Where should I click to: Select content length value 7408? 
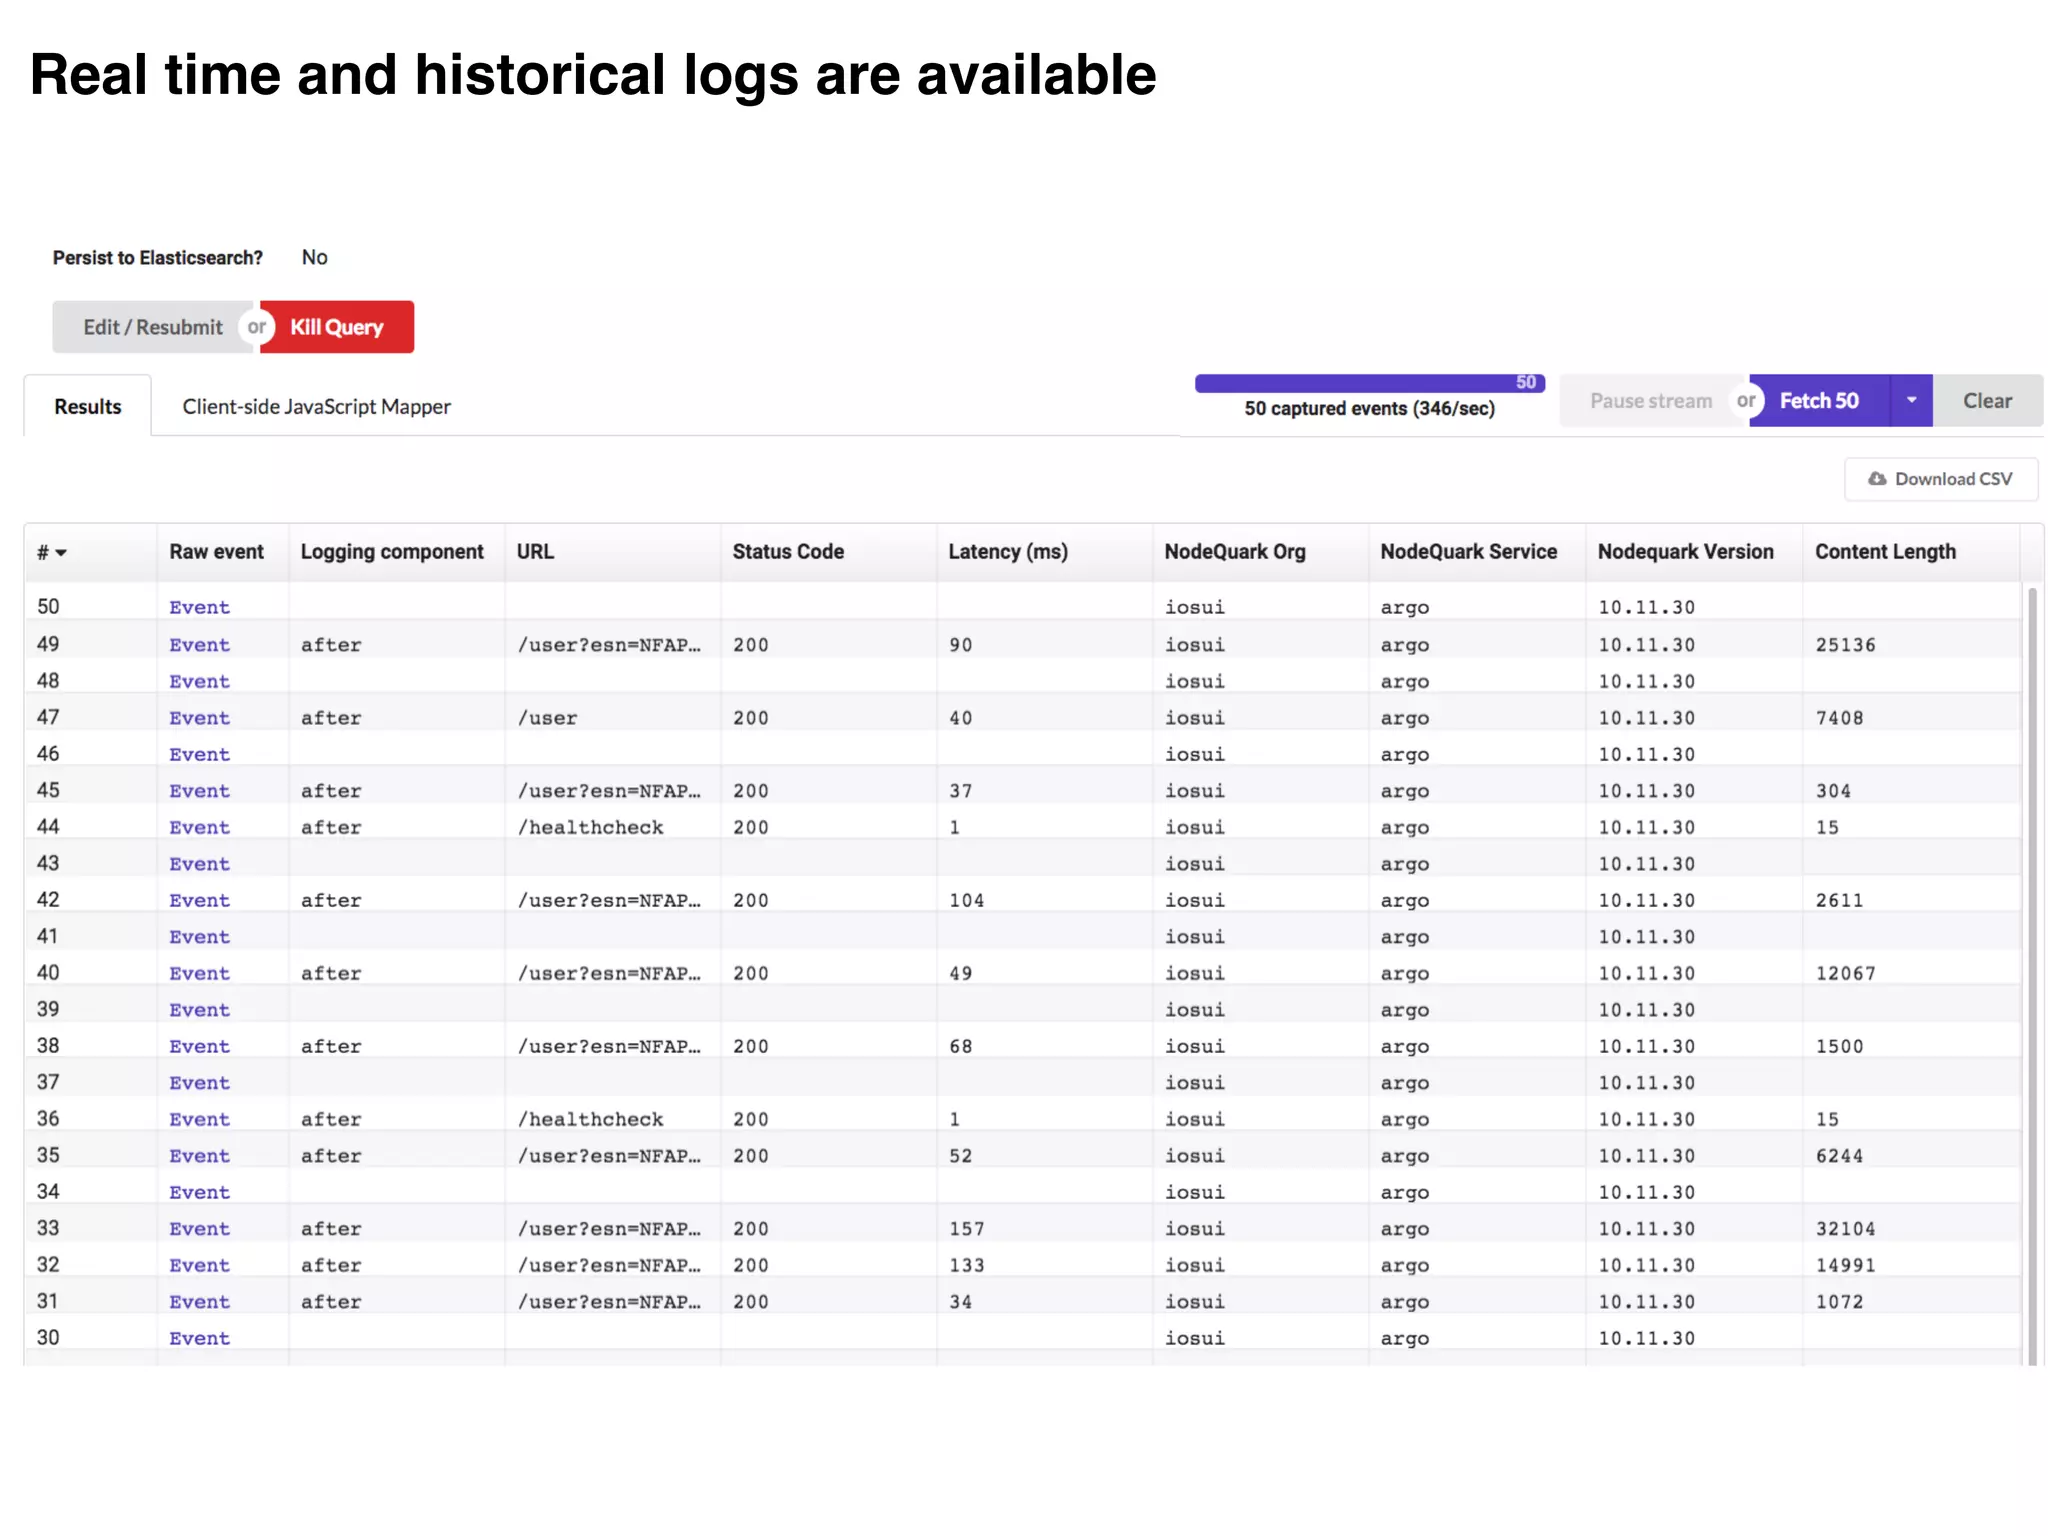1839,718
